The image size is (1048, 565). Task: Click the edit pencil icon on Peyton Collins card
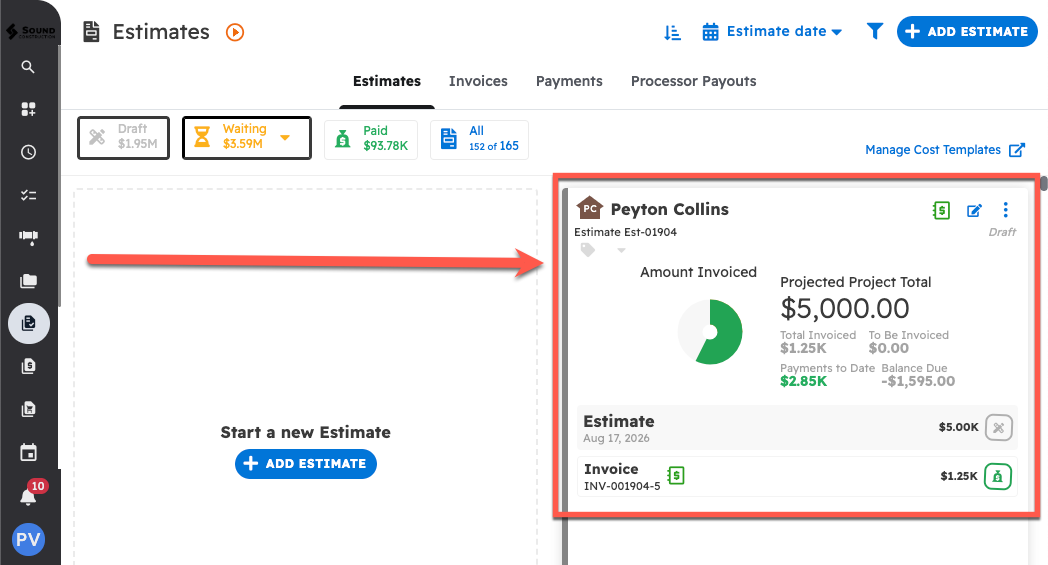point(974,210)
